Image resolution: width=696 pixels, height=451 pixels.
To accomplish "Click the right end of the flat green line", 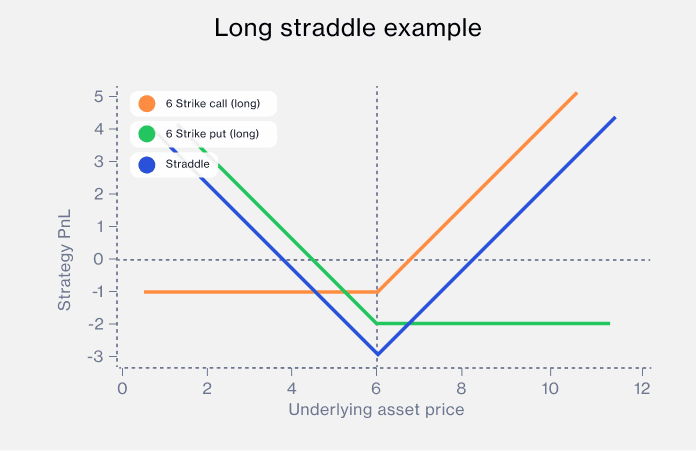I will pyautogui.click(x=609, y=323).
